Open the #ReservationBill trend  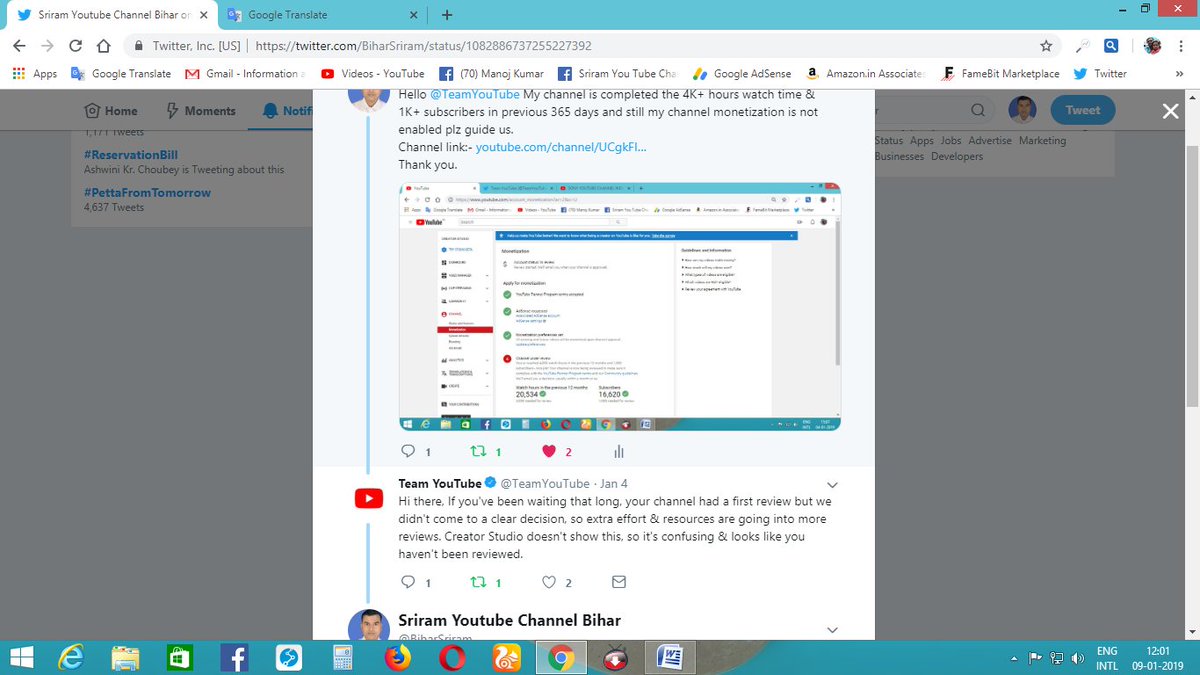click(x=131, y=155)
